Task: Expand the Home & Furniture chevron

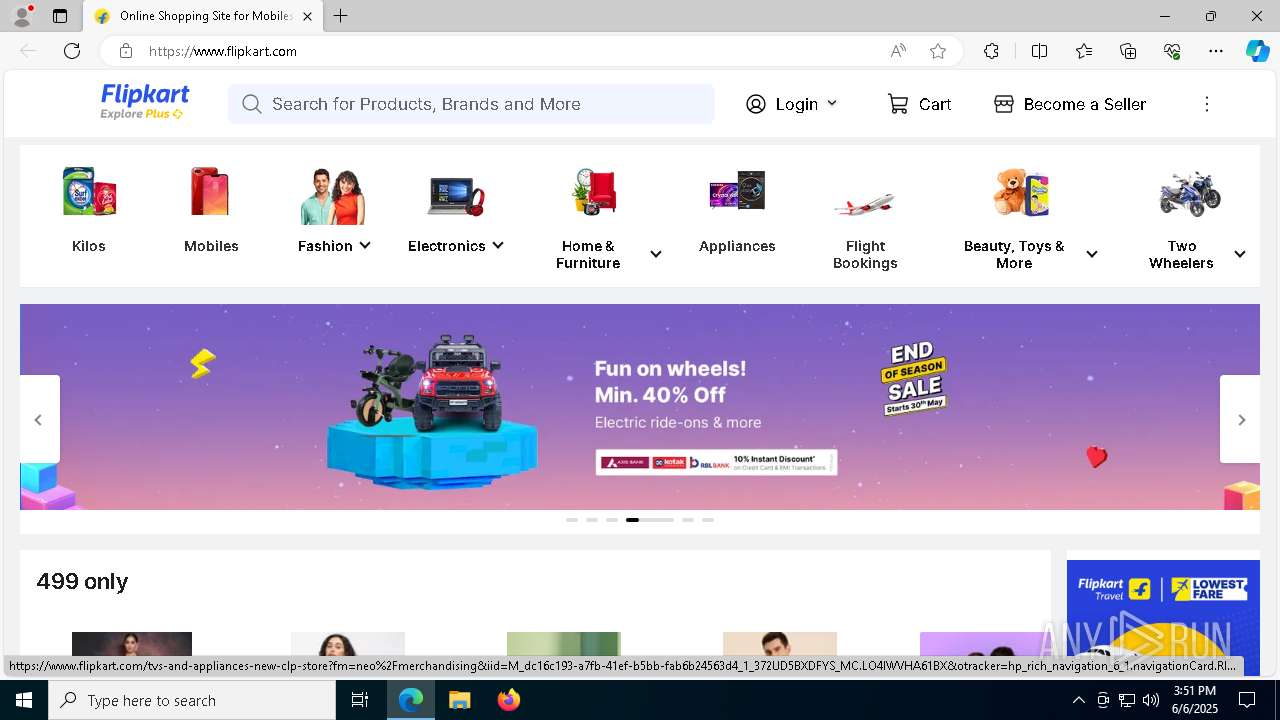Action: click(656, 254)
